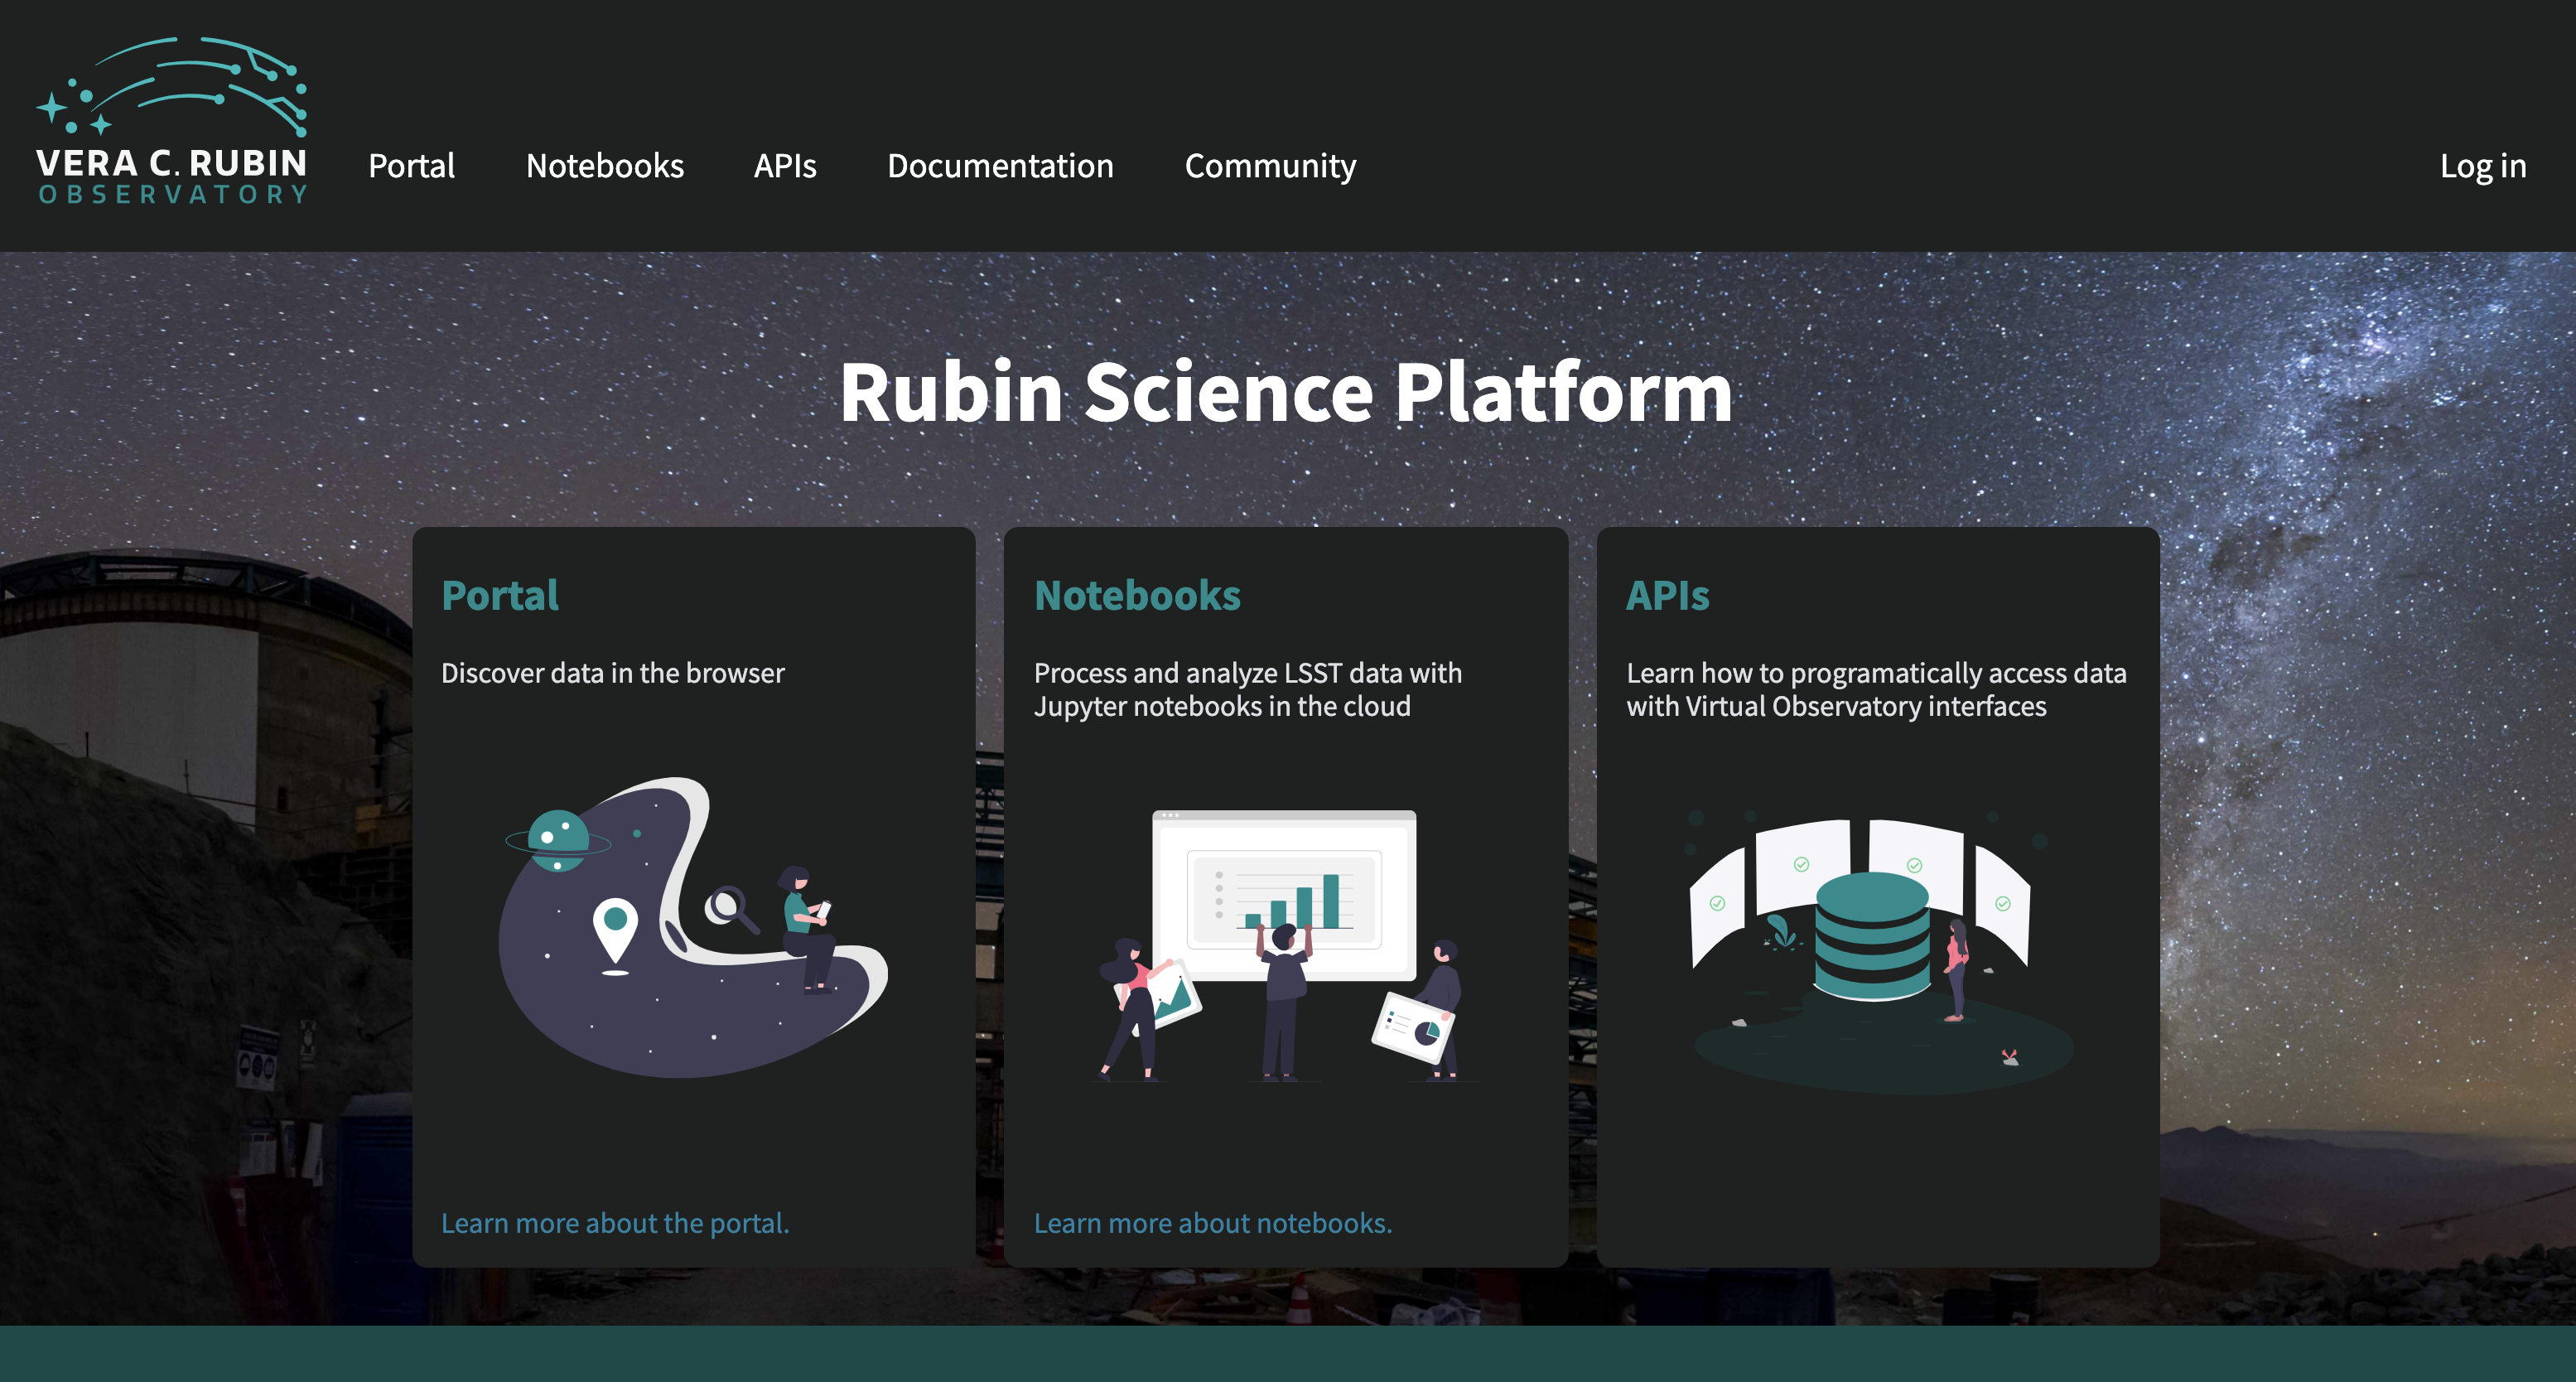Click the Notebooks card heading

pos(1137,594)
